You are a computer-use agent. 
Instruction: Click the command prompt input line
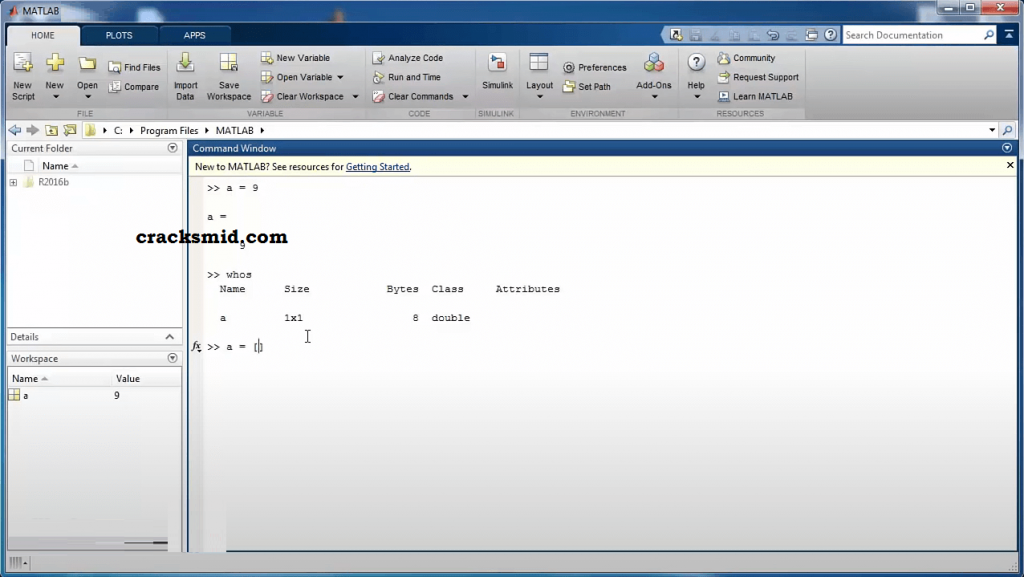tap(611, 347)
